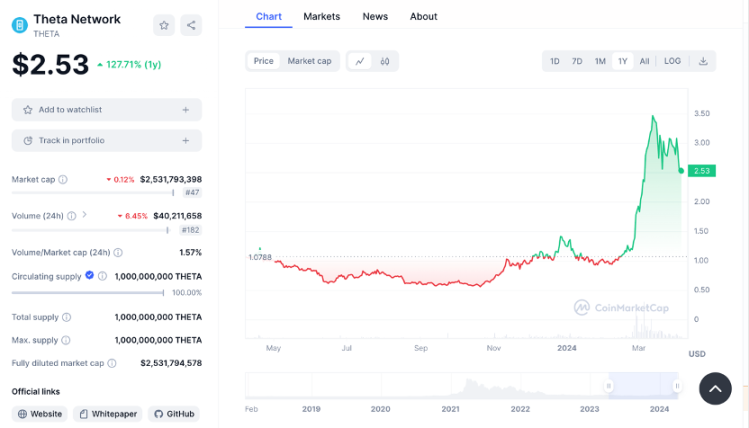Click the plus icon on Add to watchlist

click(186, 110)
